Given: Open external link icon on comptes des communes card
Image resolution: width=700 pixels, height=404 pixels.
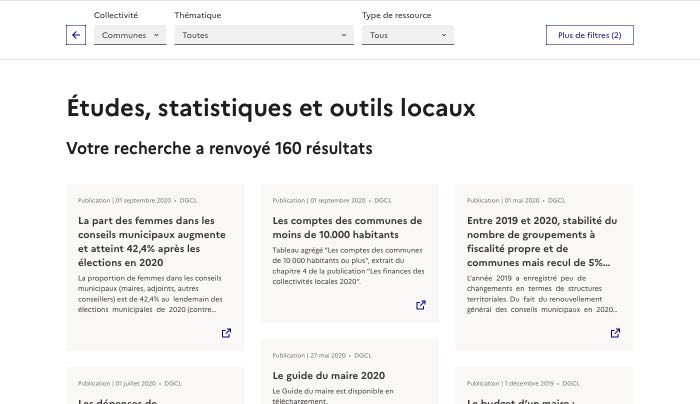Looking at the screenshot, I should point(421,305).
